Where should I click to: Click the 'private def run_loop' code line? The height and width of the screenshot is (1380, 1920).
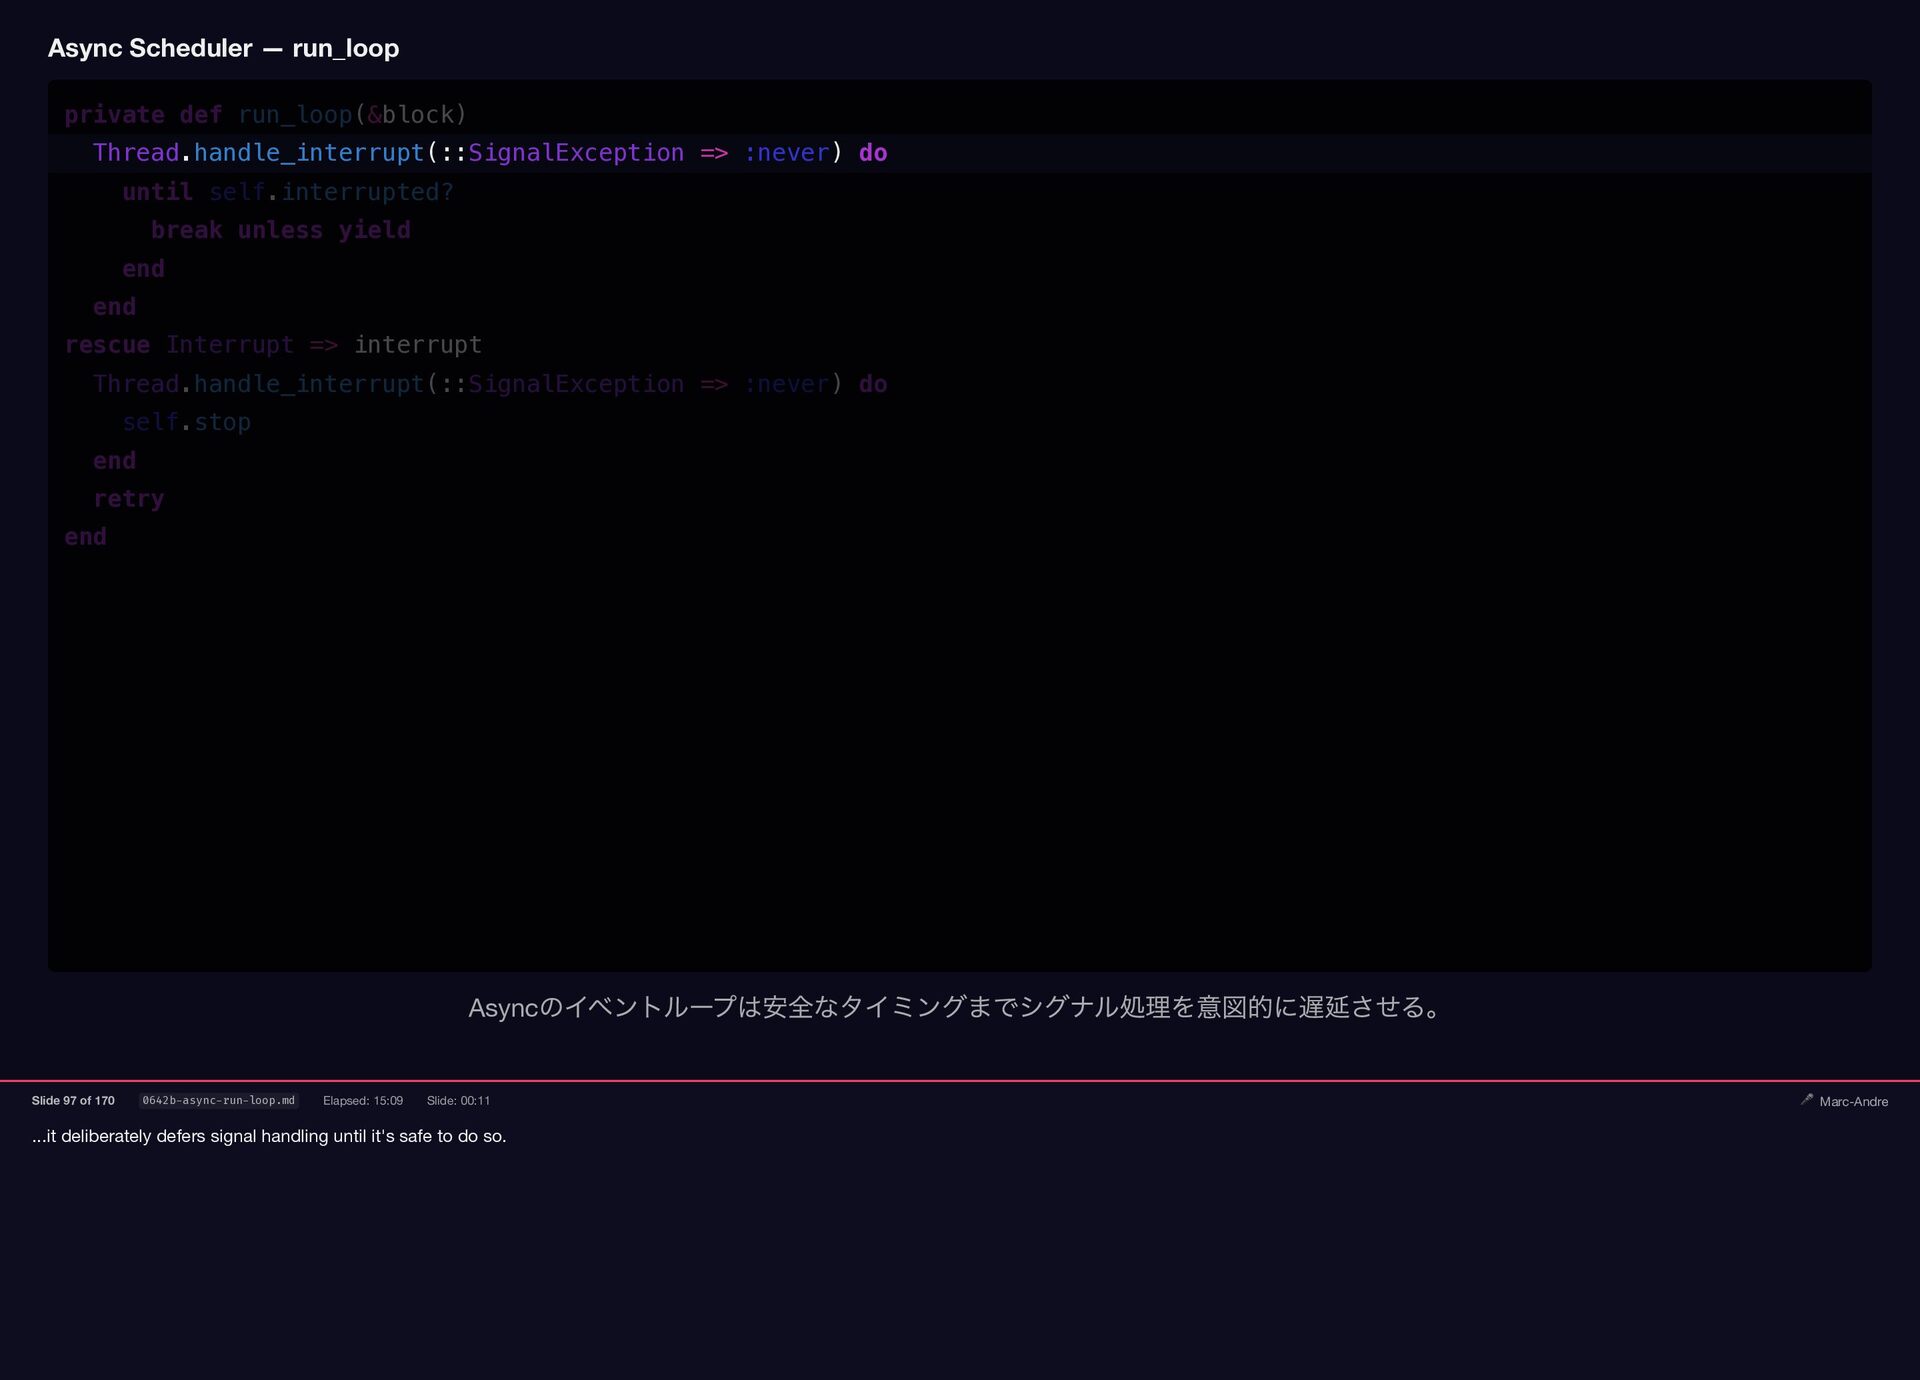click(x=265, y=115)
